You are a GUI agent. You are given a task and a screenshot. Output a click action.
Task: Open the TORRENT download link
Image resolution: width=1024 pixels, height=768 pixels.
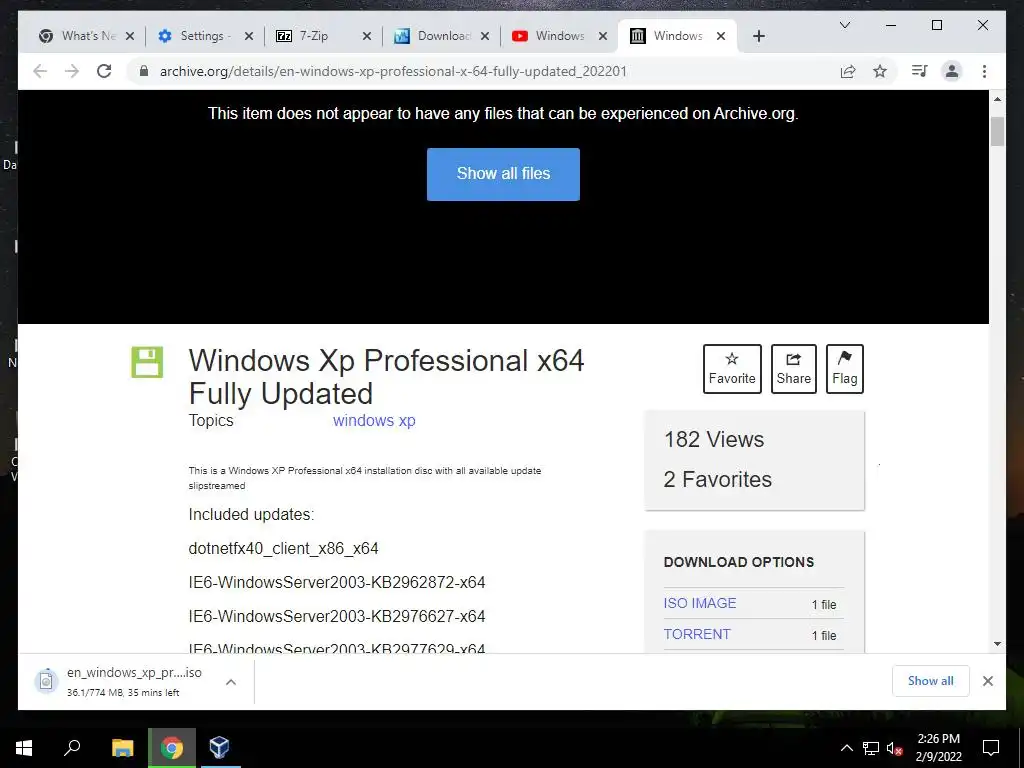click(697, 634)
